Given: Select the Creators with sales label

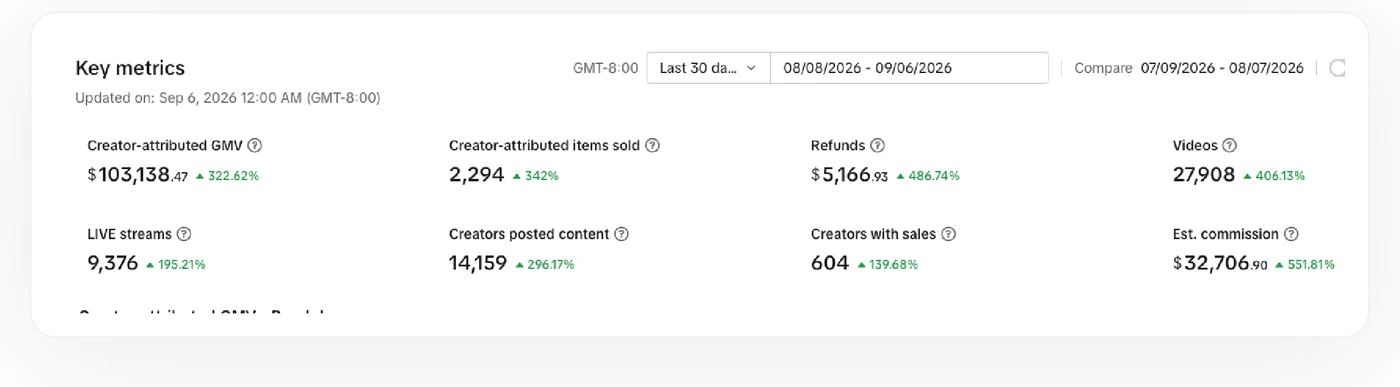Looking at the screenshot, I should point(874,234).
